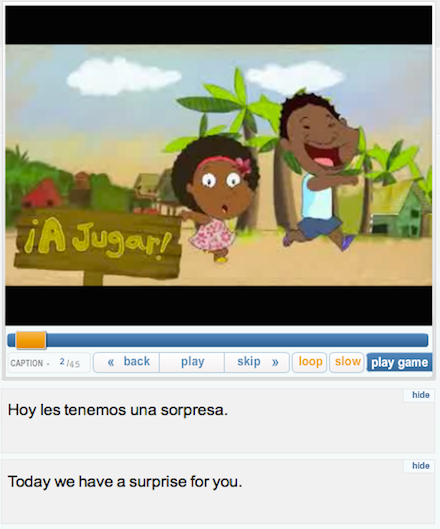
Task: Hide the Spanish caption text
Action: tap(420, 395)
